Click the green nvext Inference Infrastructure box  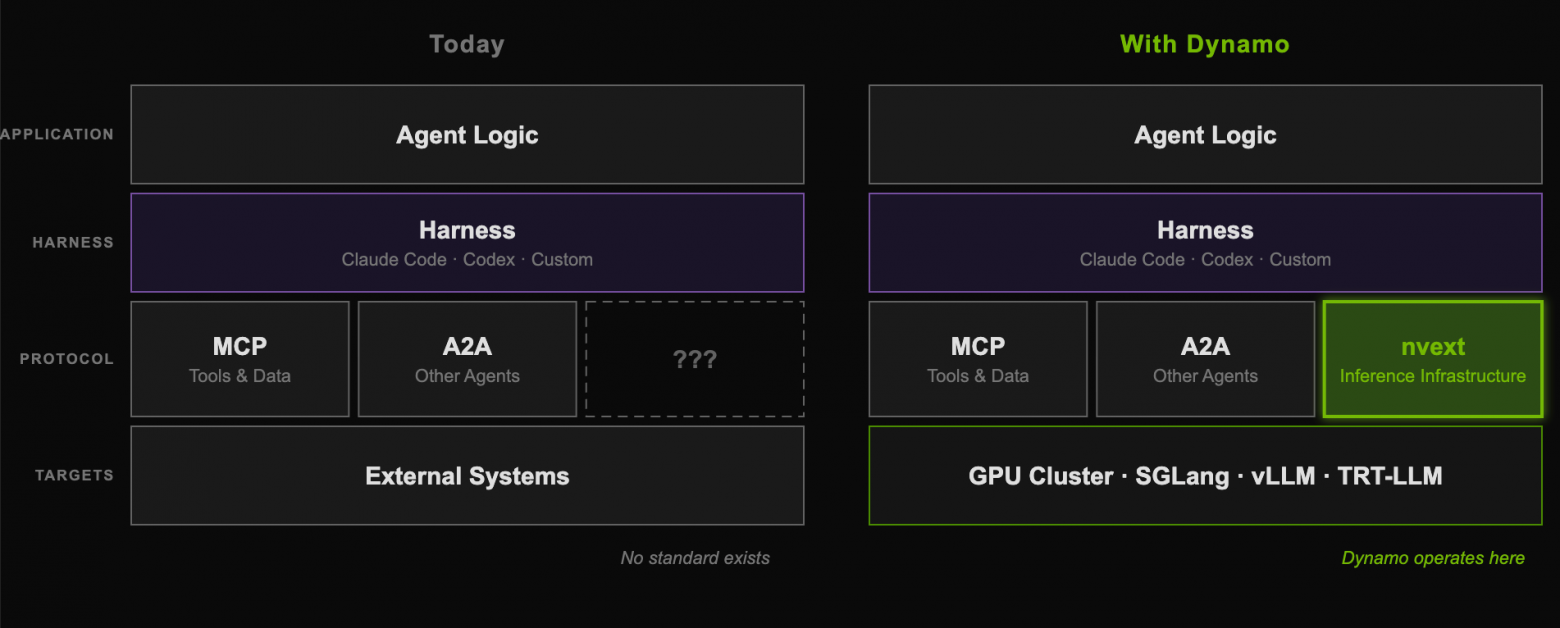point(1433,359)
